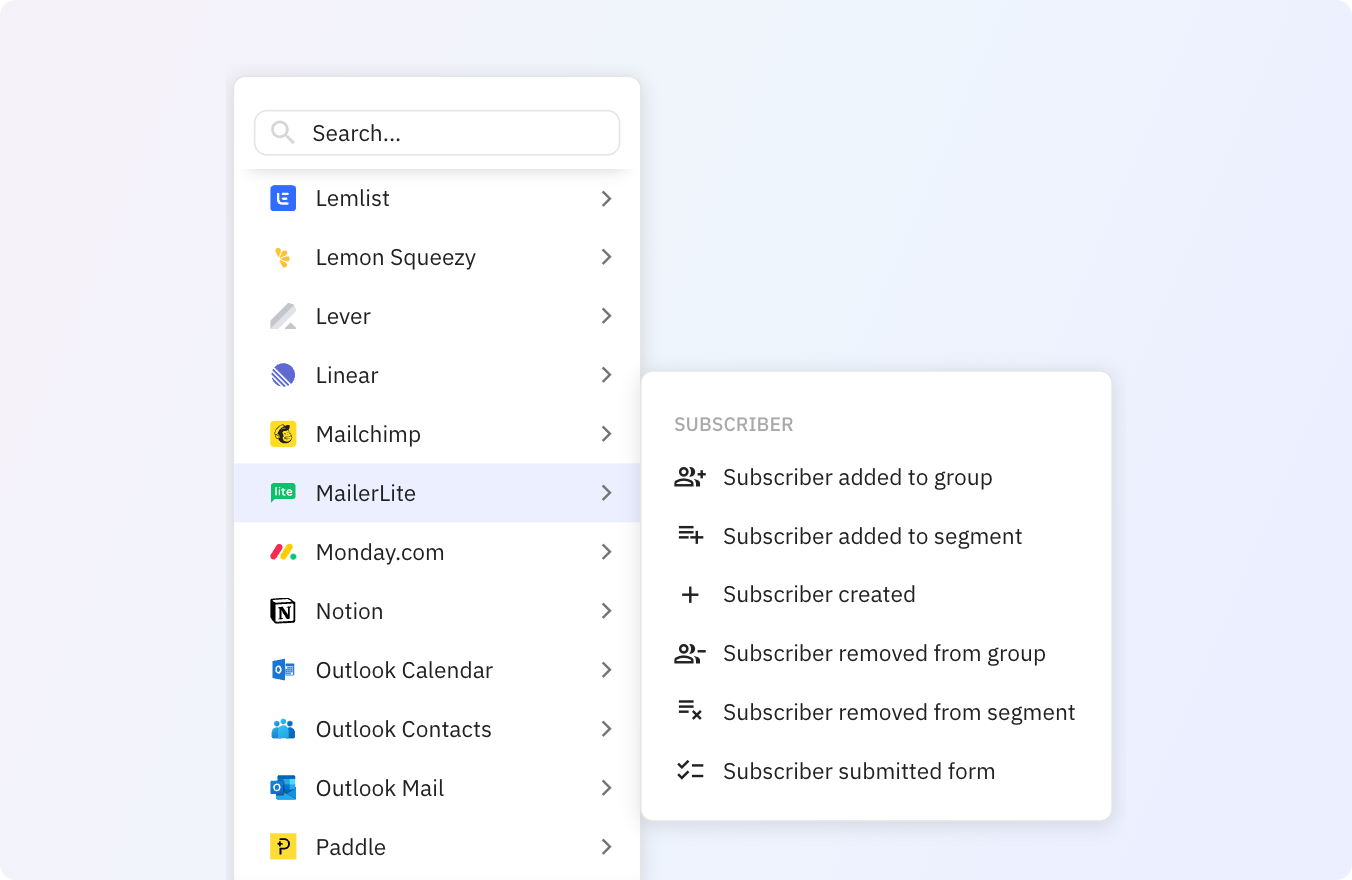This screenshot has height=880, width=1352.
Task: Click the checklist icon for submitted form
Action: (x=690, y=770)
